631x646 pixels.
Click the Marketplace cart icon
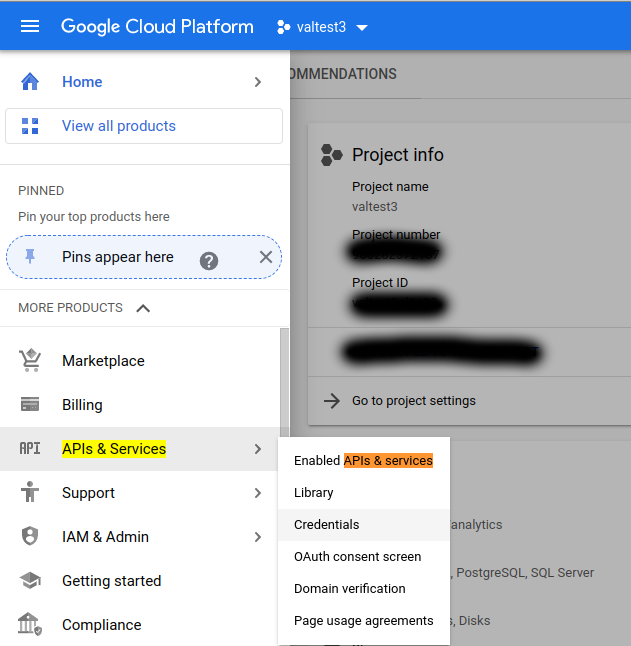(x=30, y=361)
